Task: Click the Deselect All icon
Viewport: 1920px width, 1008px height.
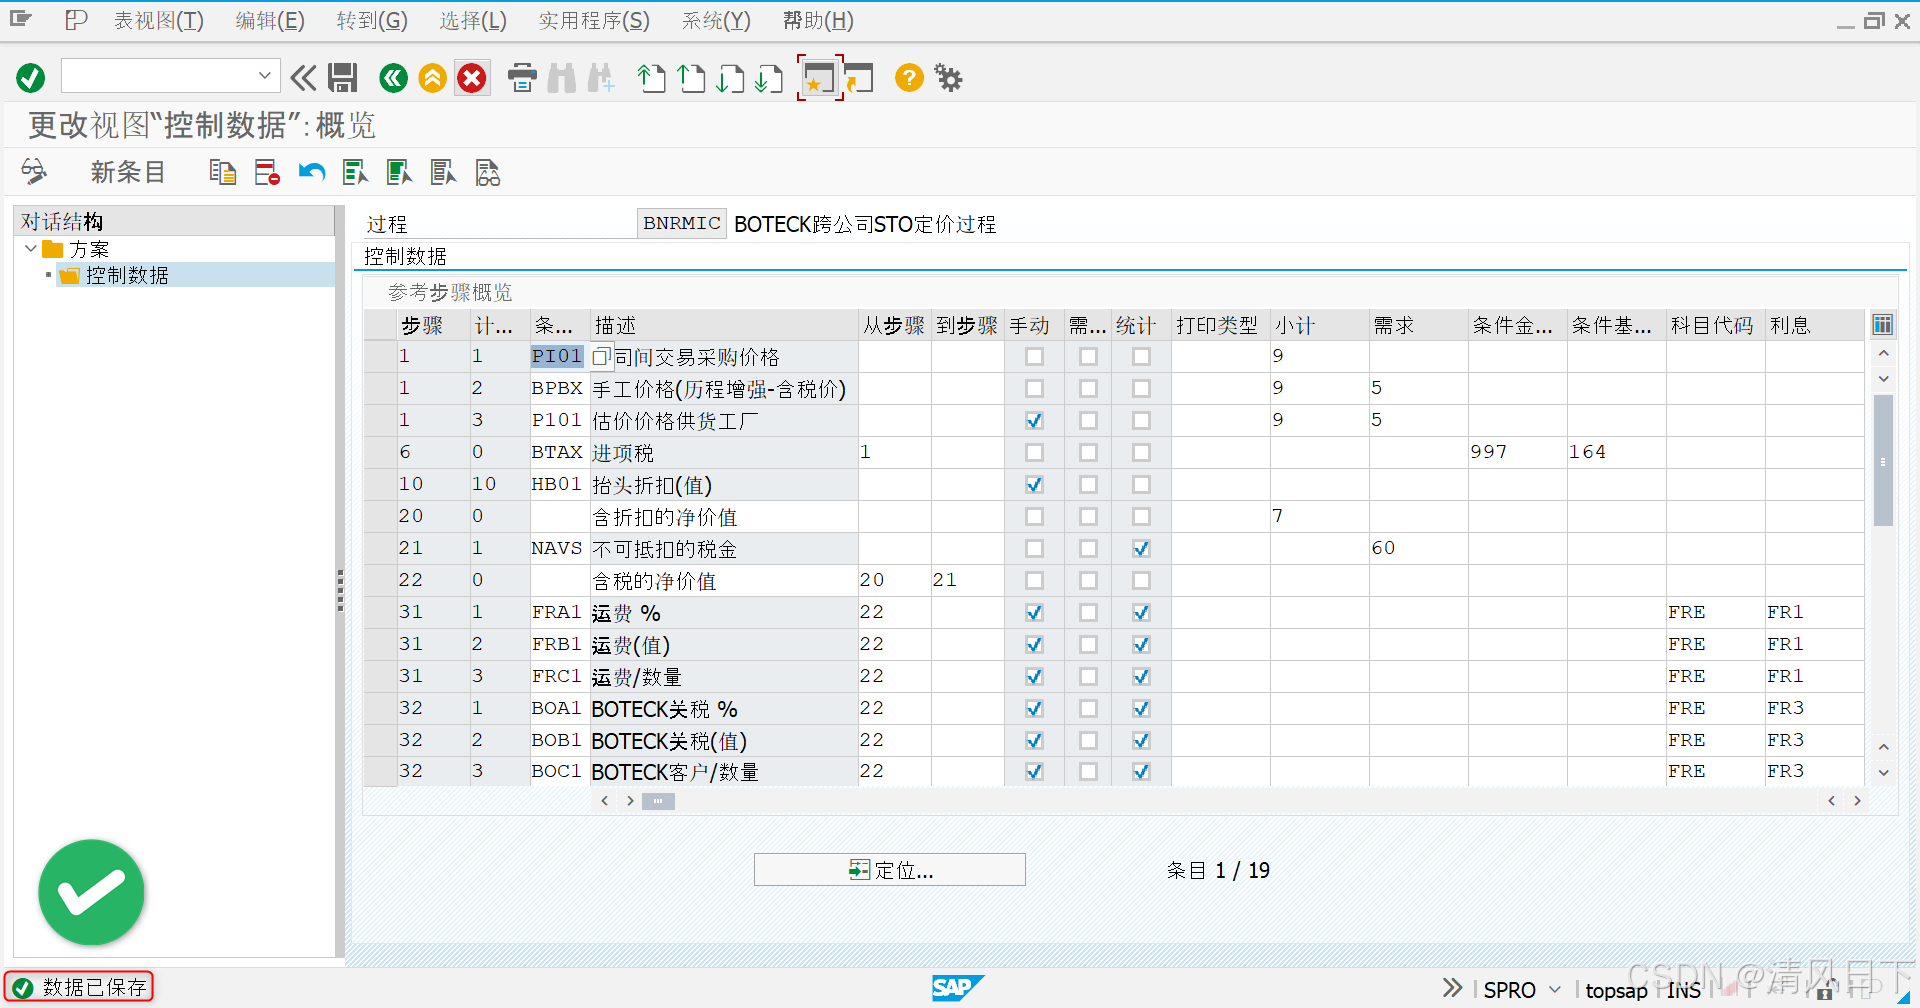Action: tap(444, 172)
